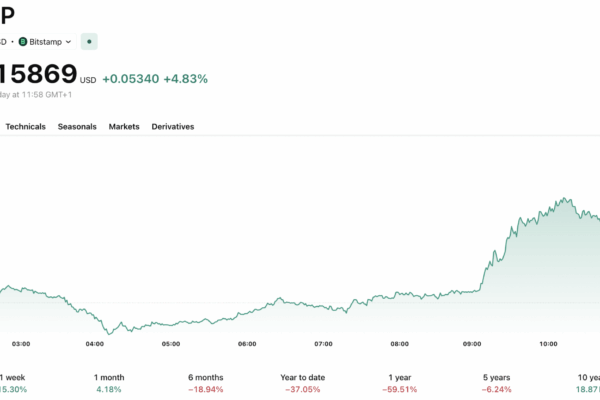Image resolution: width=600 pixels, height=400 pixels.
Task: Open the Markets tab
Action: 124,127
